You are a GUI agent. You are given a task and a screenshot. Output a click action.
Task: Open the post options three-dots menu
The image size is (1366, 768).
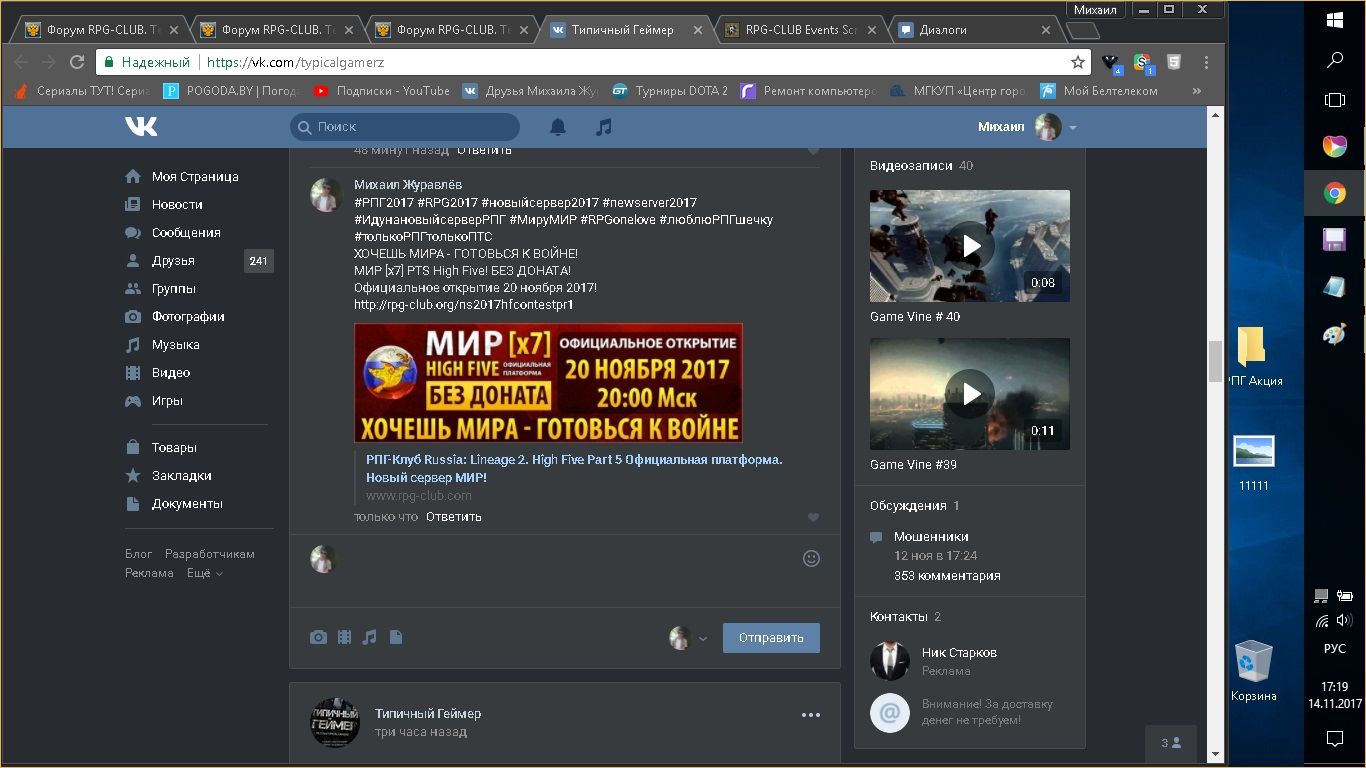[x=811, y=715]
